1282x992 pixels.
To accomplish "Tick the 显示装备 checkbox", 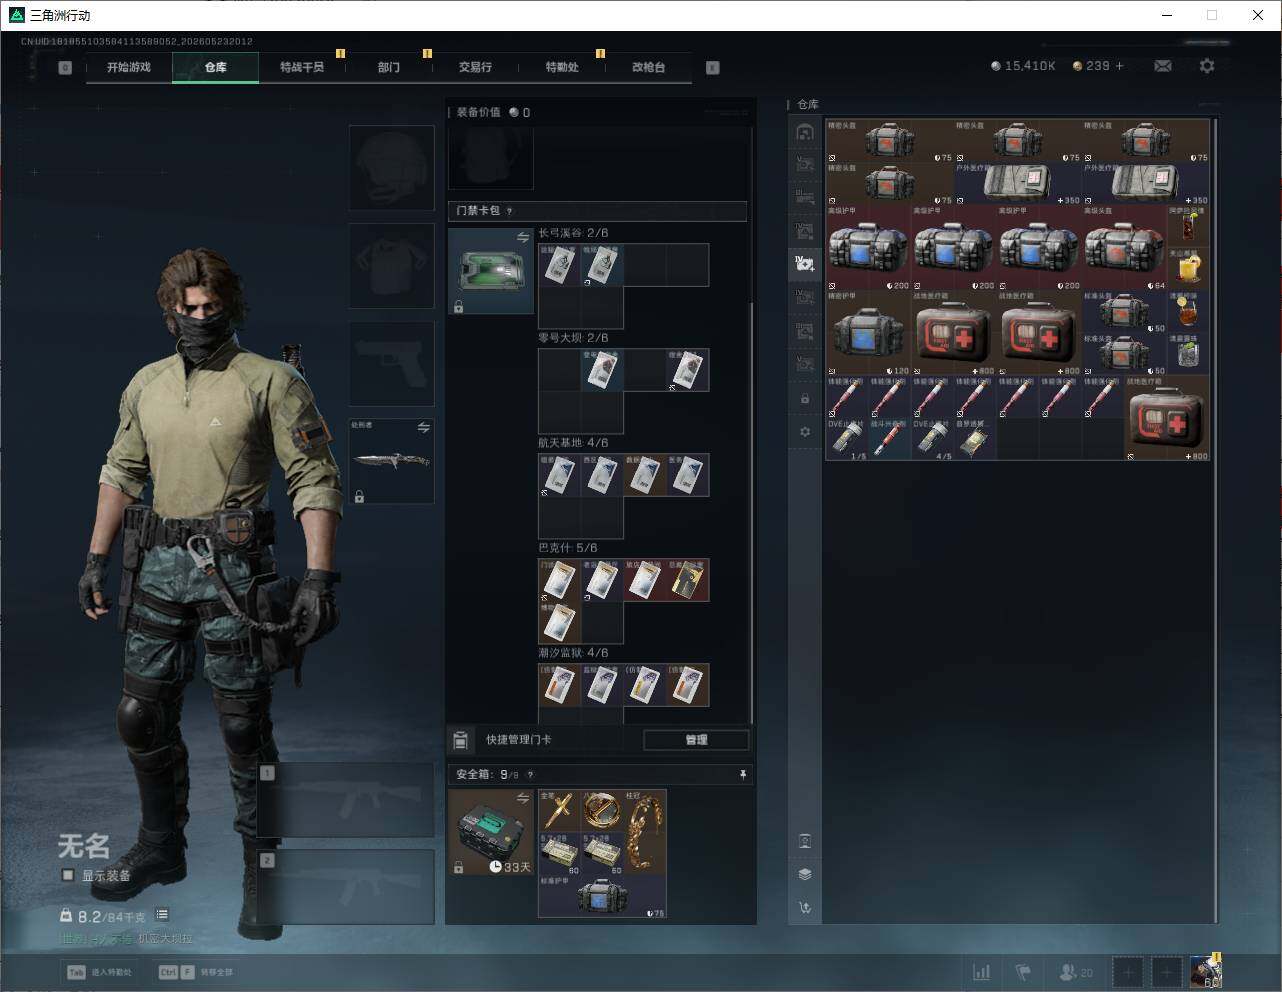I will click(68, 875).
